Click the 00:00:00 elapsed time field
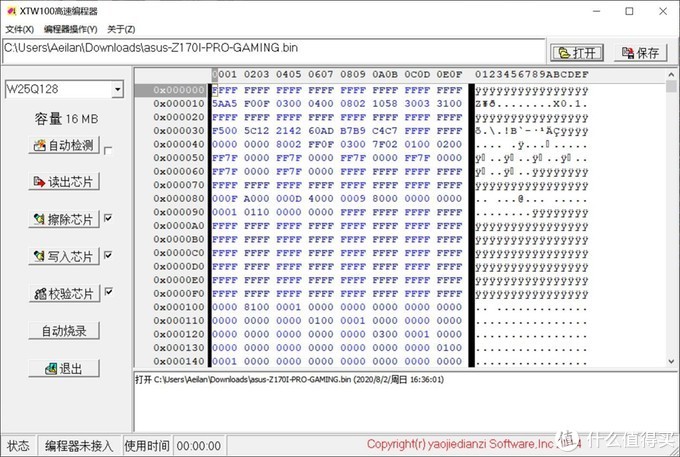The image size is (680, 457). click(199, 446)
